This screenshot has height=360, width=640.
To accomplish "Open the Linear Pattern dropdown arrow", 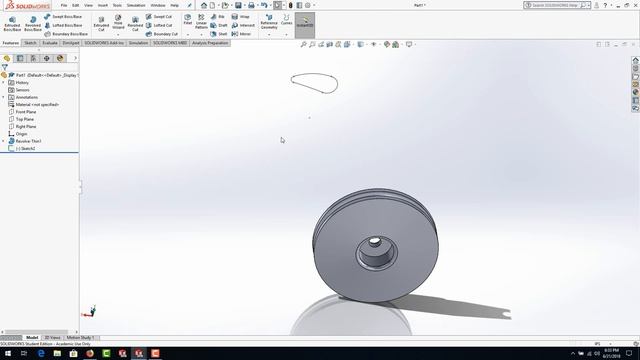I will pos(201,35).
